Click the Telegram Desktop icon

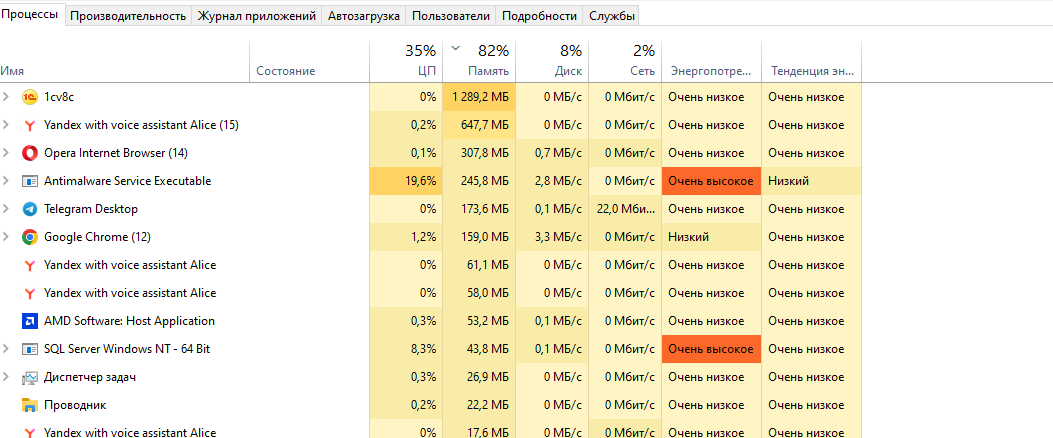click(x=30, y=209)
